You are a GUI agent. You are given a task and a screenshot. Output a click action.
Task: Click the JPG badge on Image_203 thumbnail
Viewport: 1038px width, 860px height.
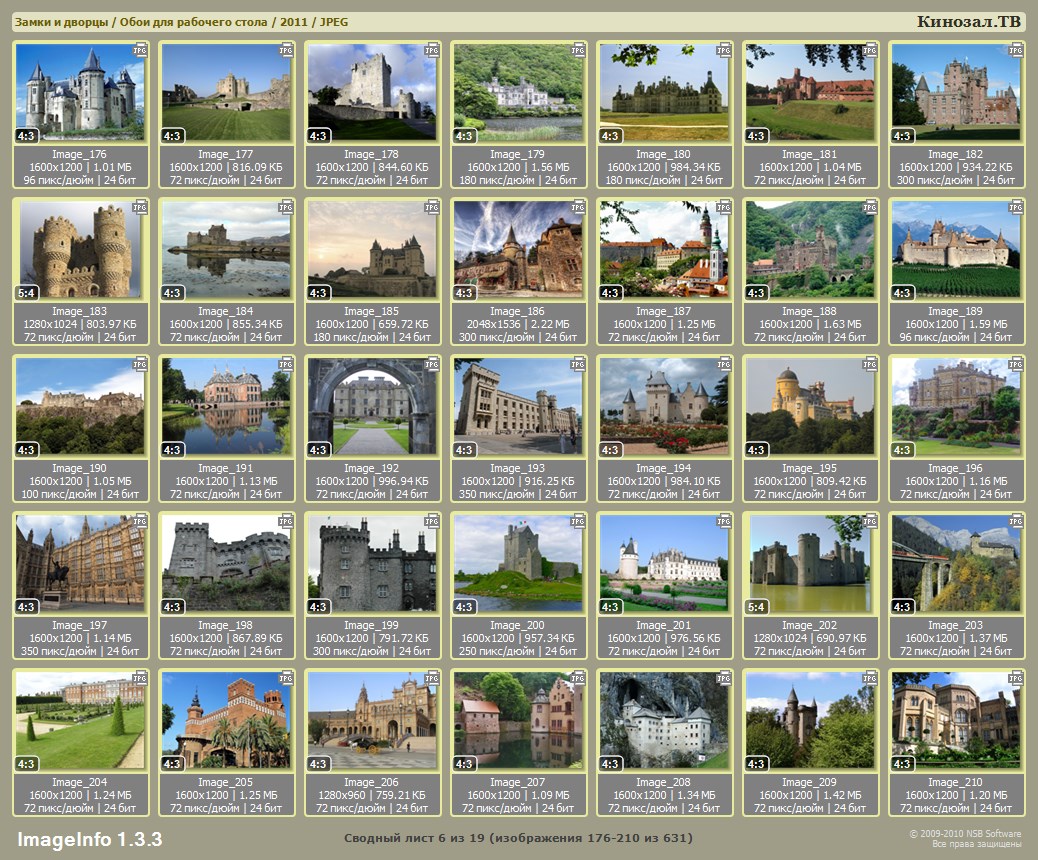(x=1015, y=521)
